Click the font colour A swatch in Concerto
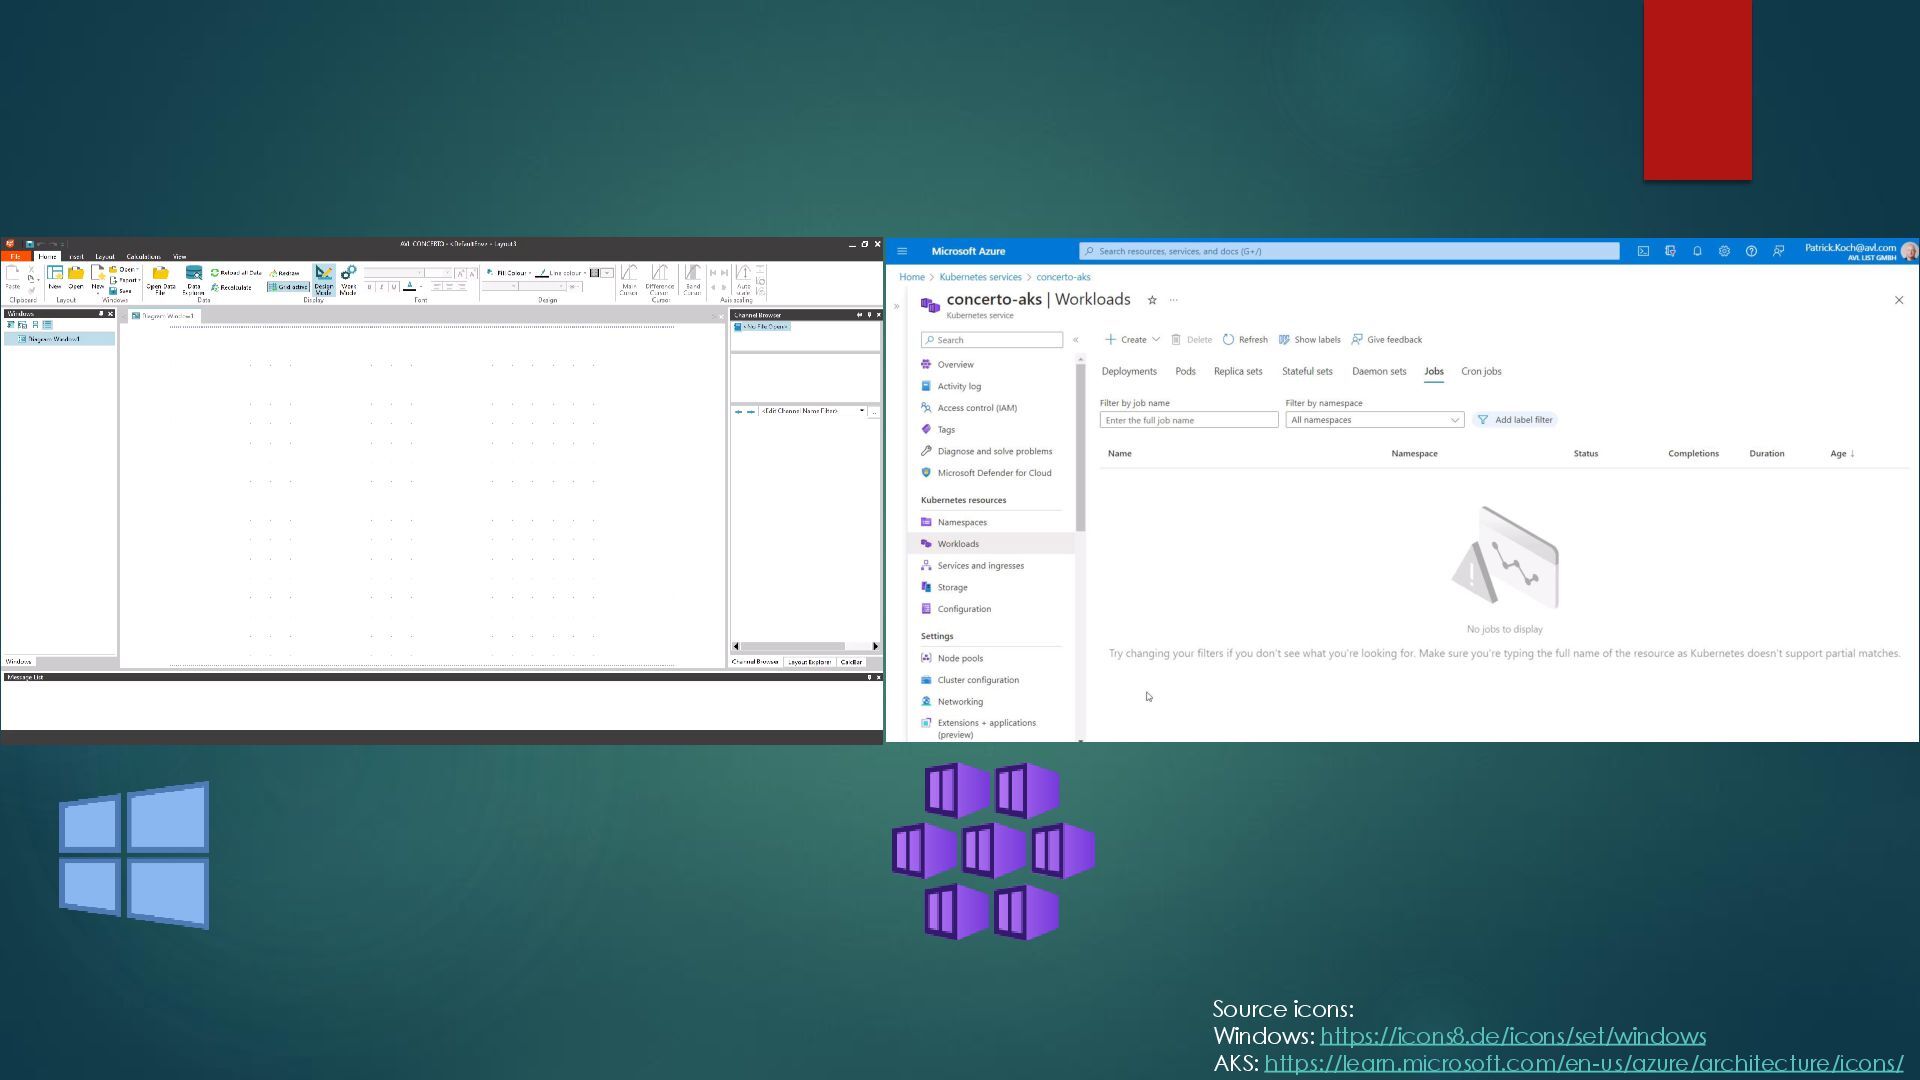 [x=409, y=287]
